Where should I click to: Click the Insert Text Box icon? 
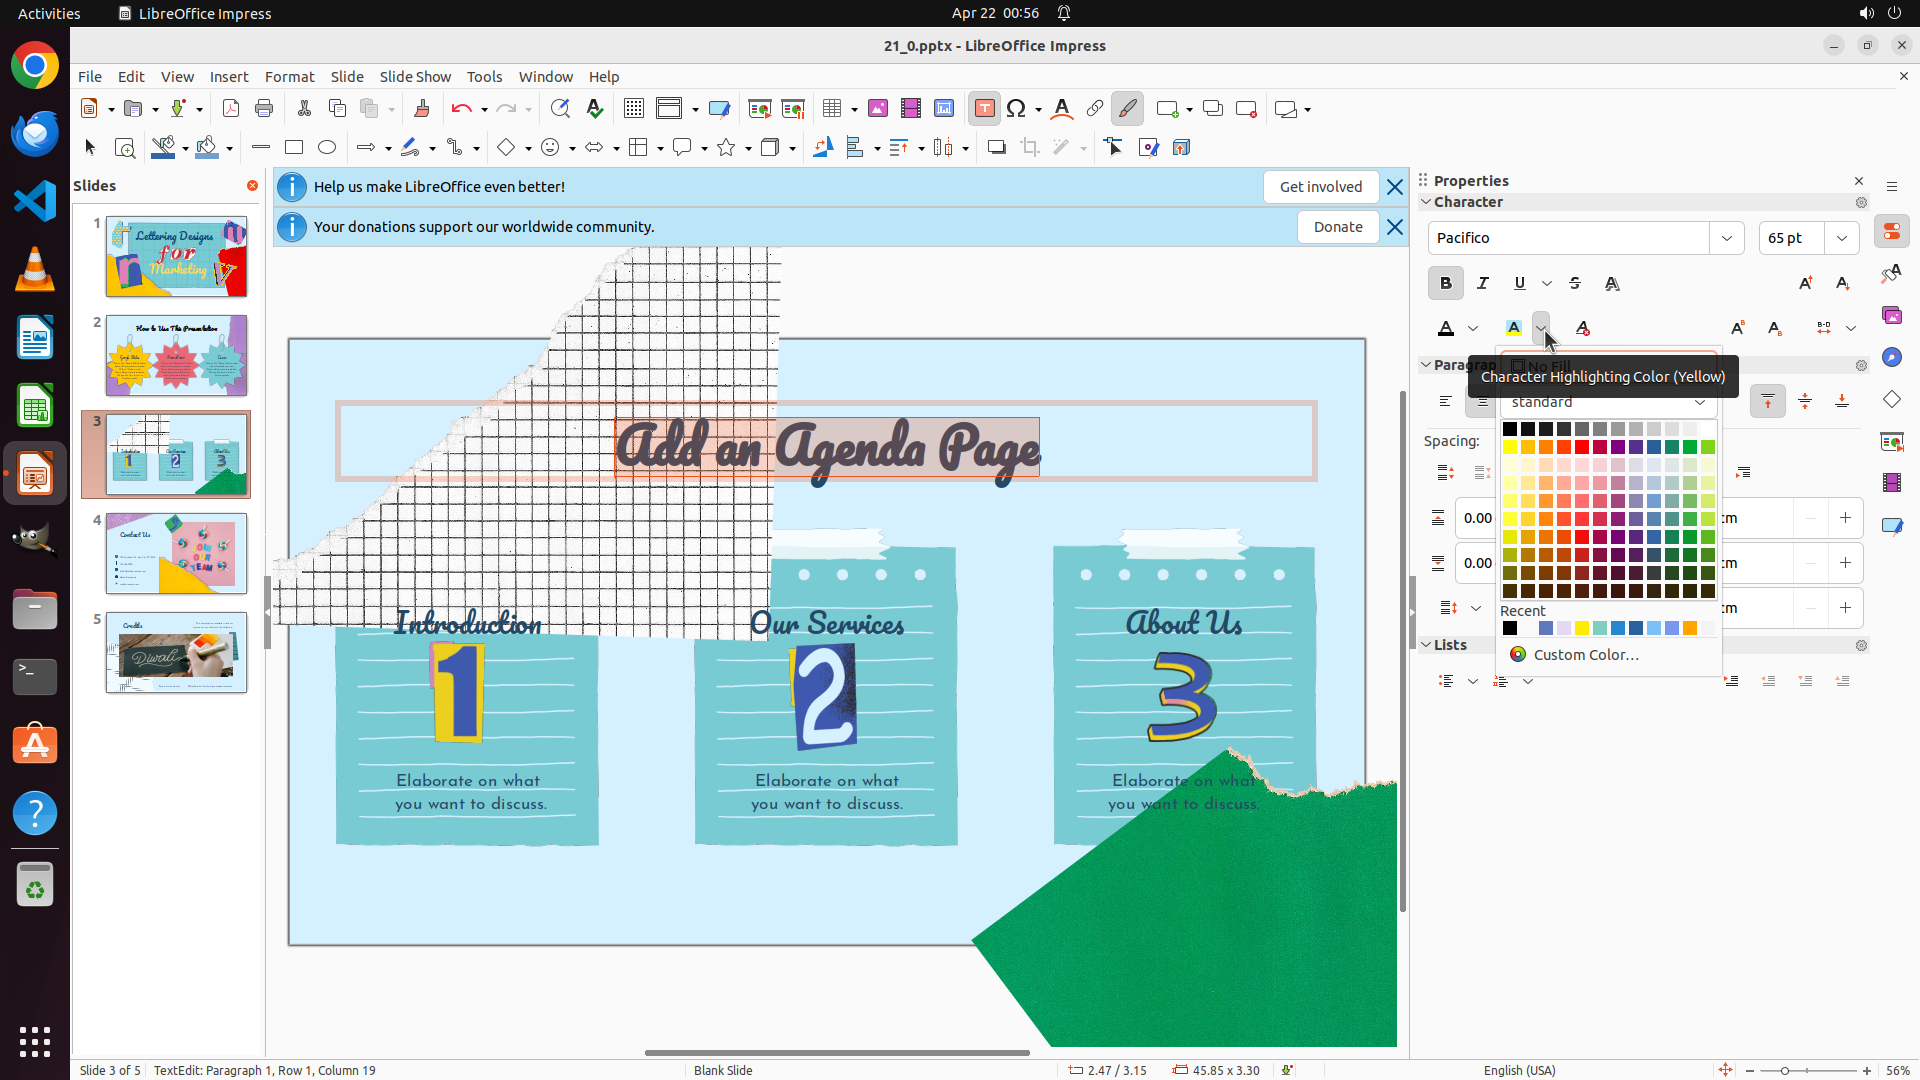(x=984, y=109)
